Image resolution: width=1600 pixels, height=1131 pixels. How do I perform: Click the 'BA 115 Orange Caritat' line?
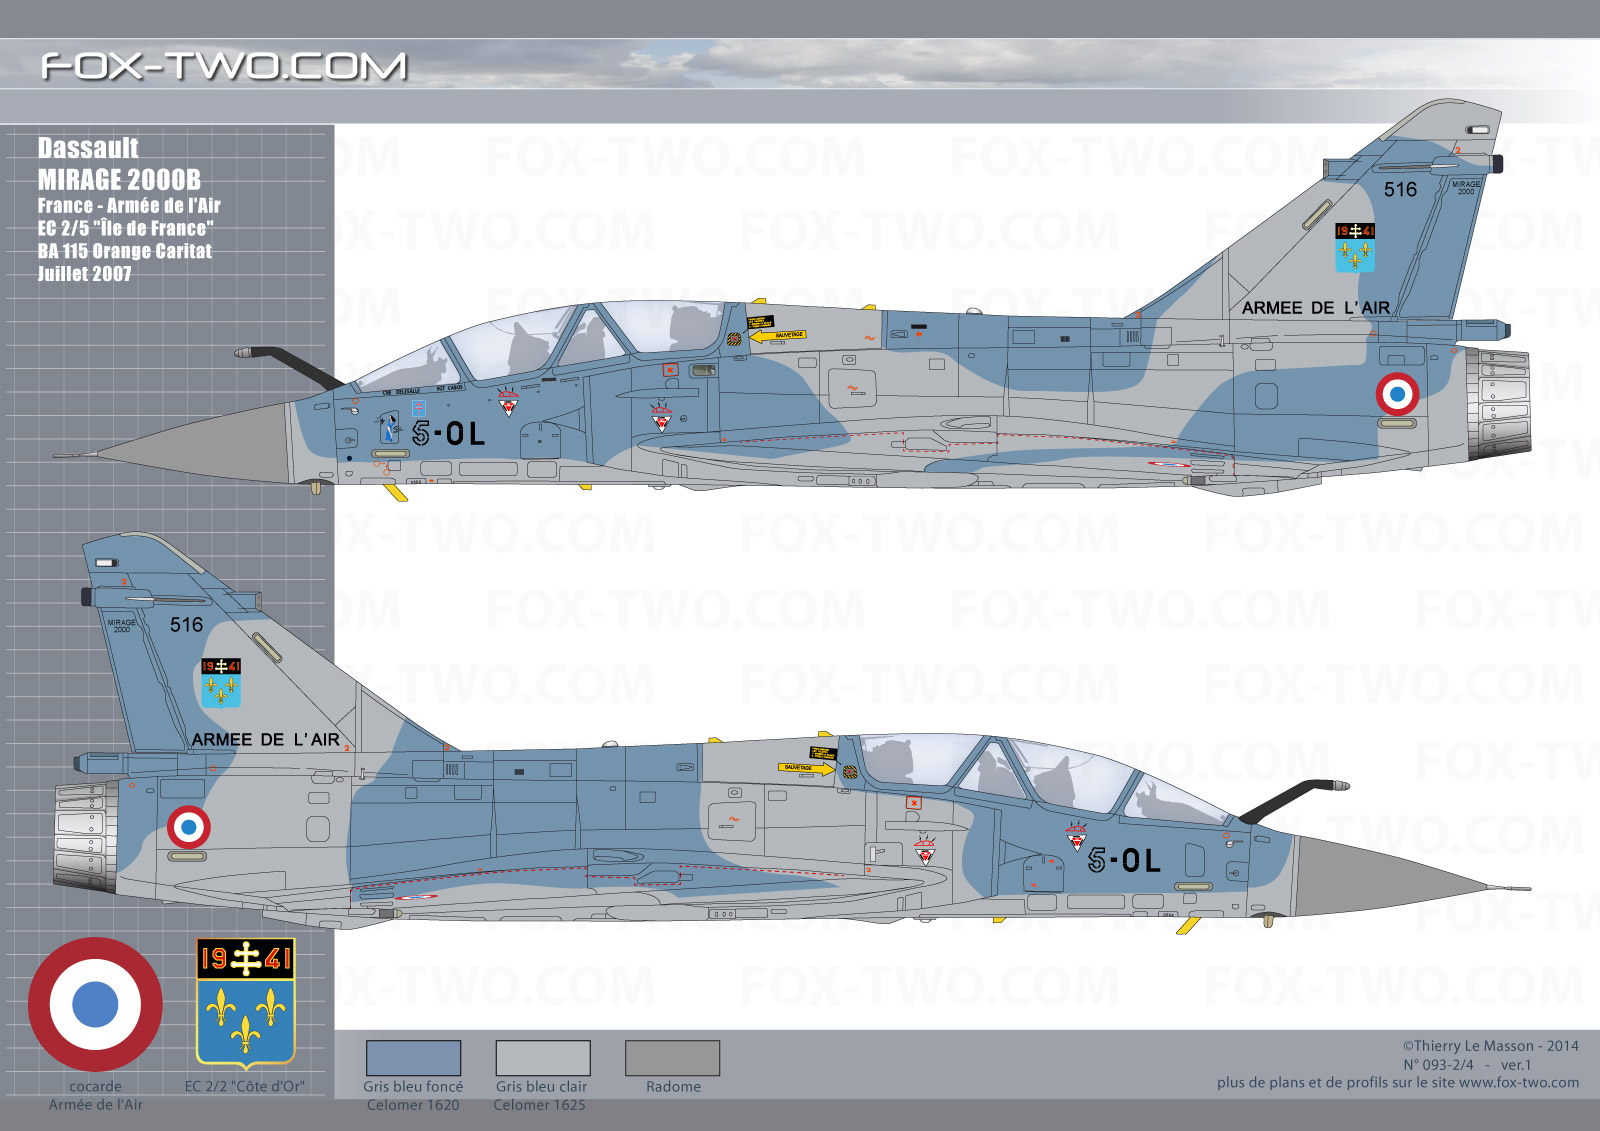124,251
